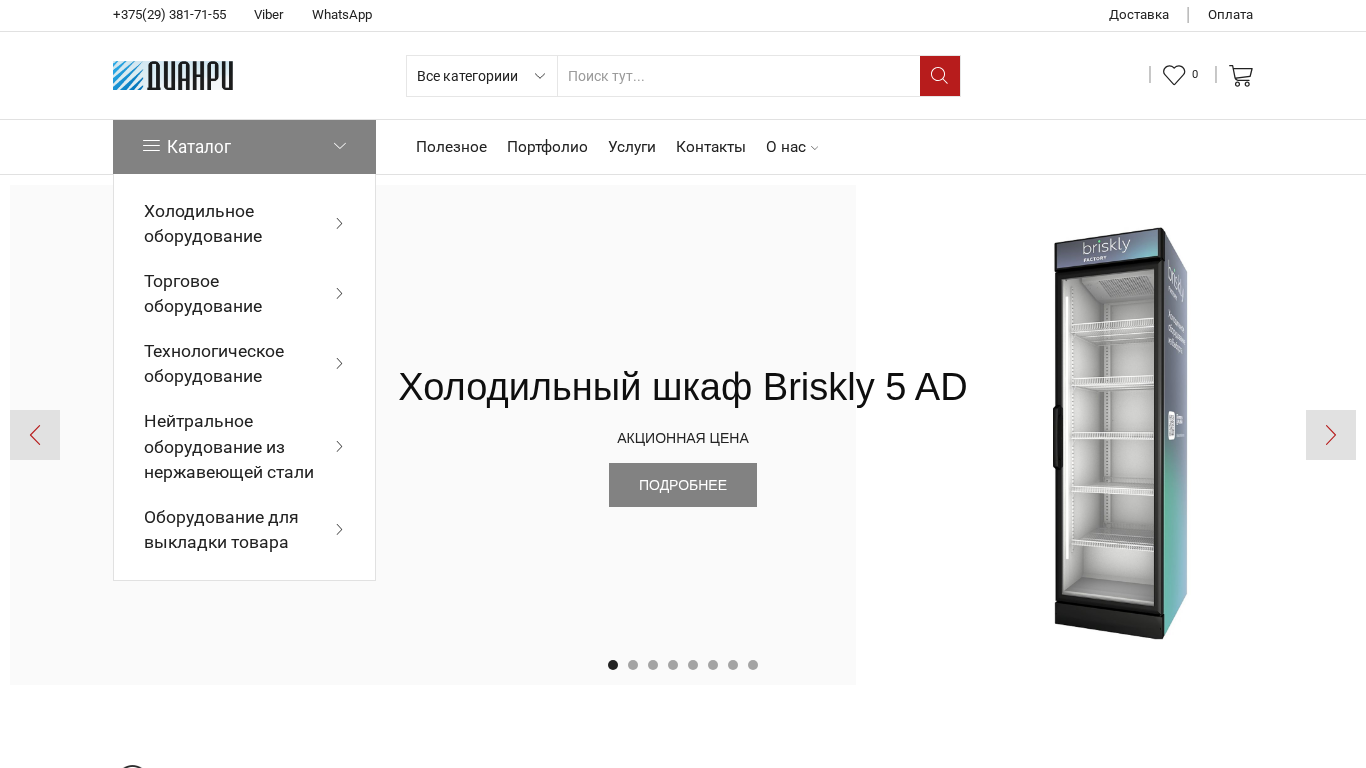Call the phone number +375(29) 381-71-55

pos(170,15)
